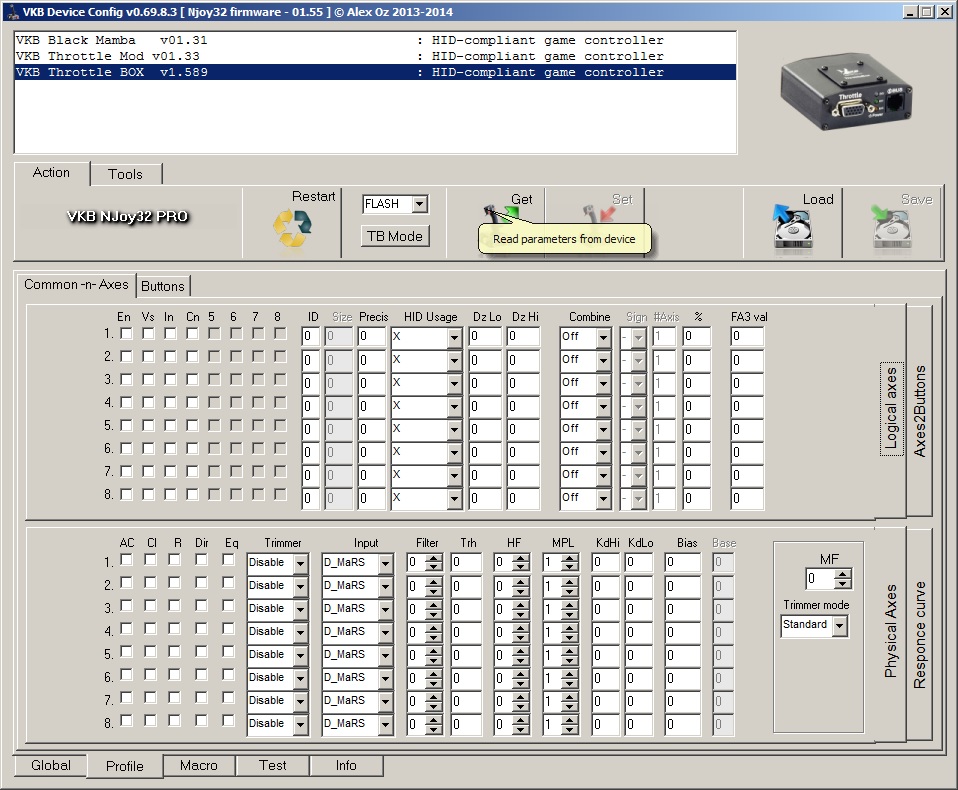Open the FLASH mode dropdown
This screenshot has height=790, width=958.
click(419, 204)
